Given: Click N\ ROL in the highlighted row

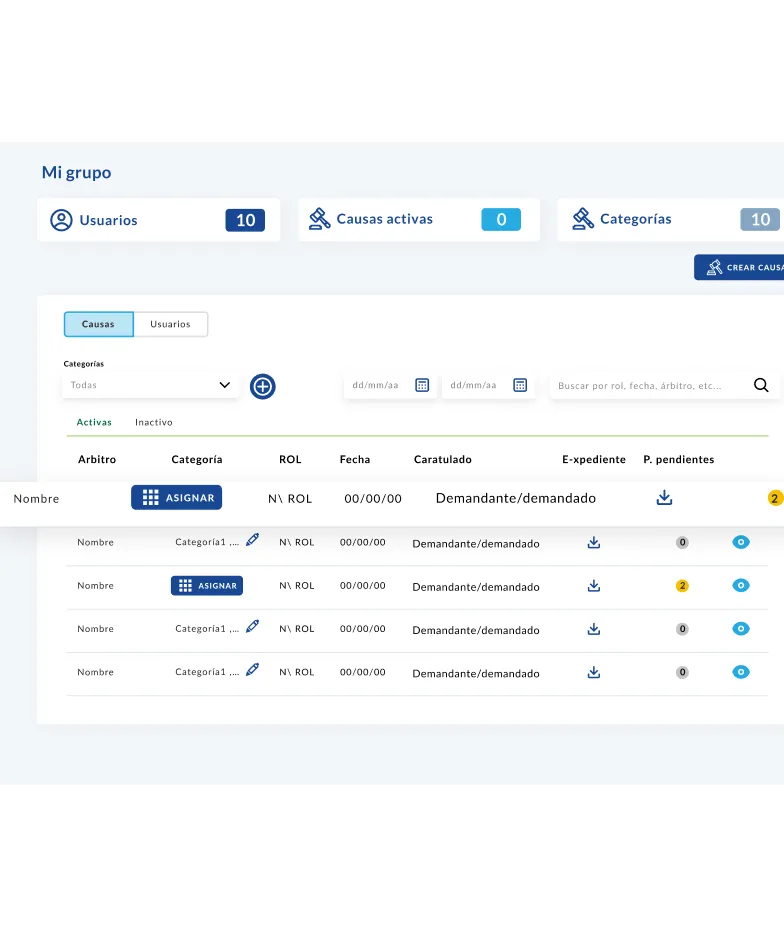Looking at the screenshot, I should 290,499.
